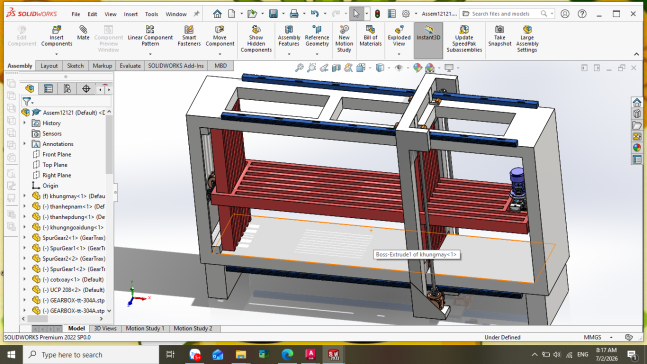This screenshot has height=364, width=647.
Task: Click the Smart Fasteners icon
Action: pyautogui.click(x=189, y=36)
